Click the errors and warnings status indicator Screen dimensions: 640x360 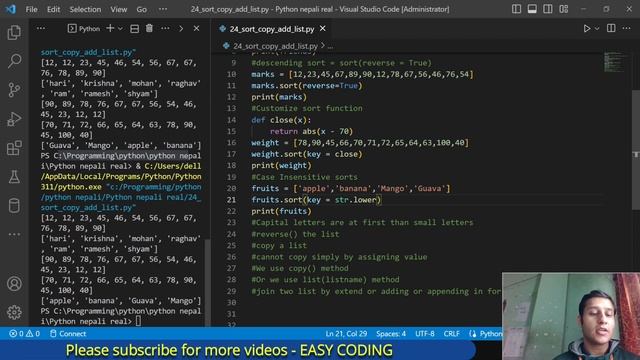click(x=24, y=333)
